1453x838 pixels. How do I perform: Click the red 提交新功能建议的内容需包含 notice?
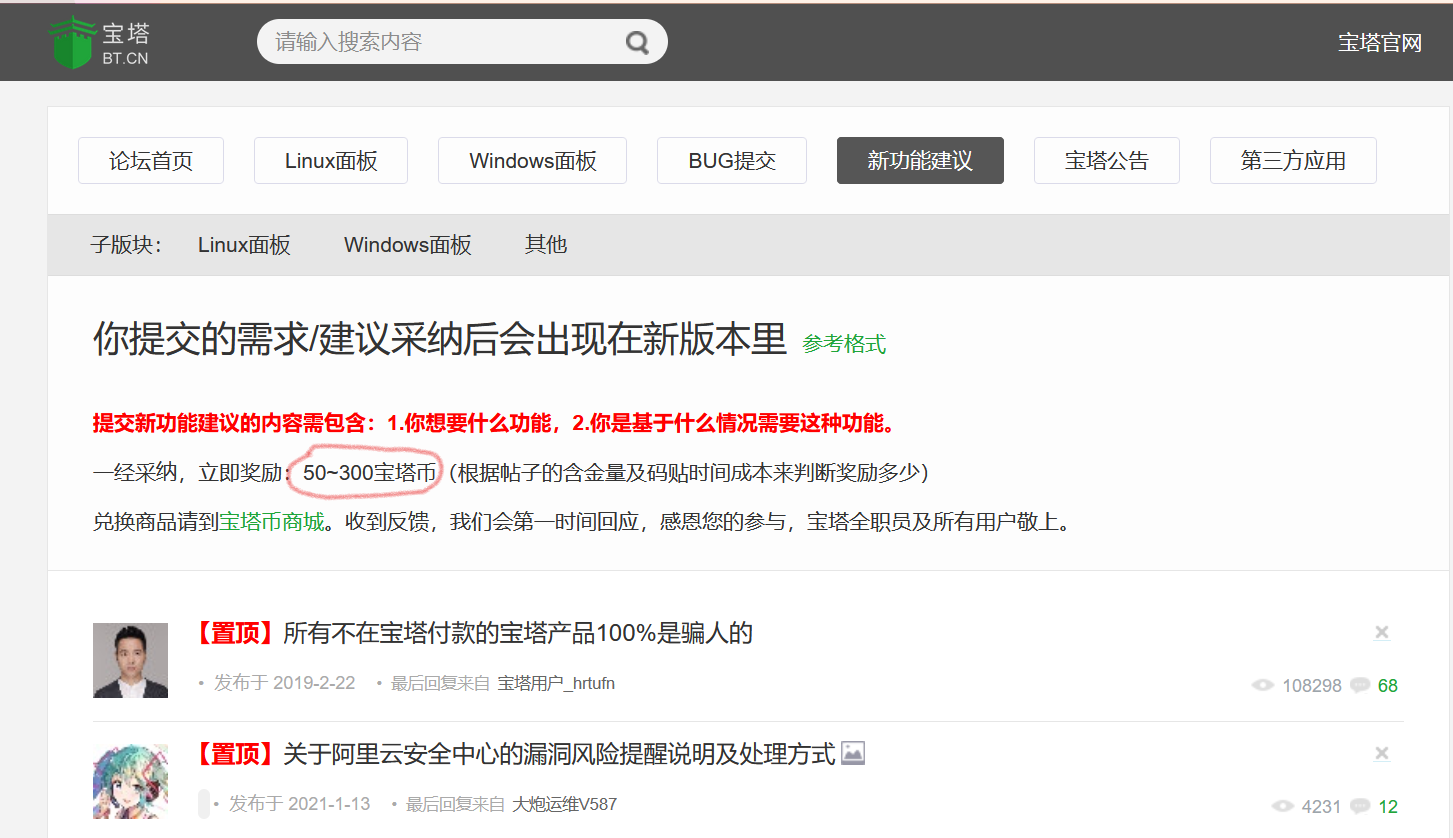point(495,423)
